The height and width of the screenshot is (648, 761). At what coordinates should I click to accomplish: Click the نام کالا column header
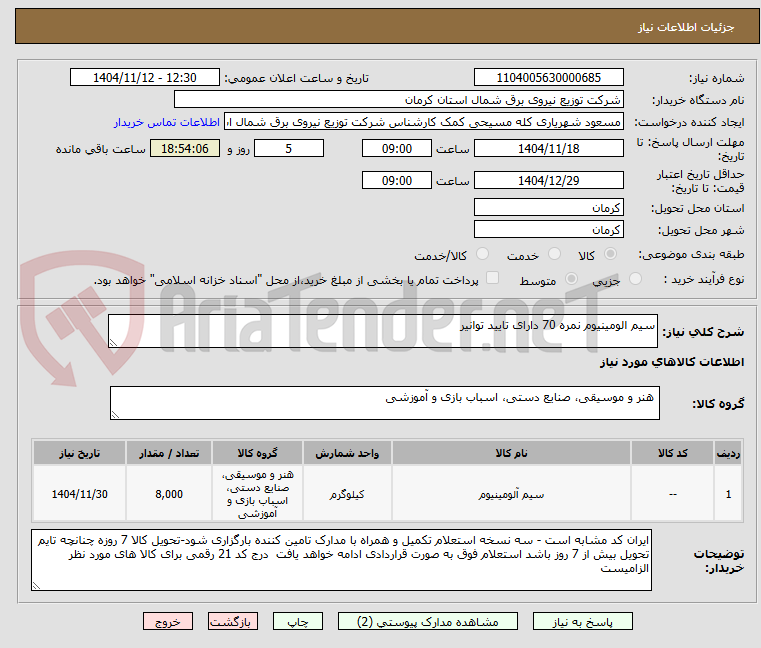point(511,453)
